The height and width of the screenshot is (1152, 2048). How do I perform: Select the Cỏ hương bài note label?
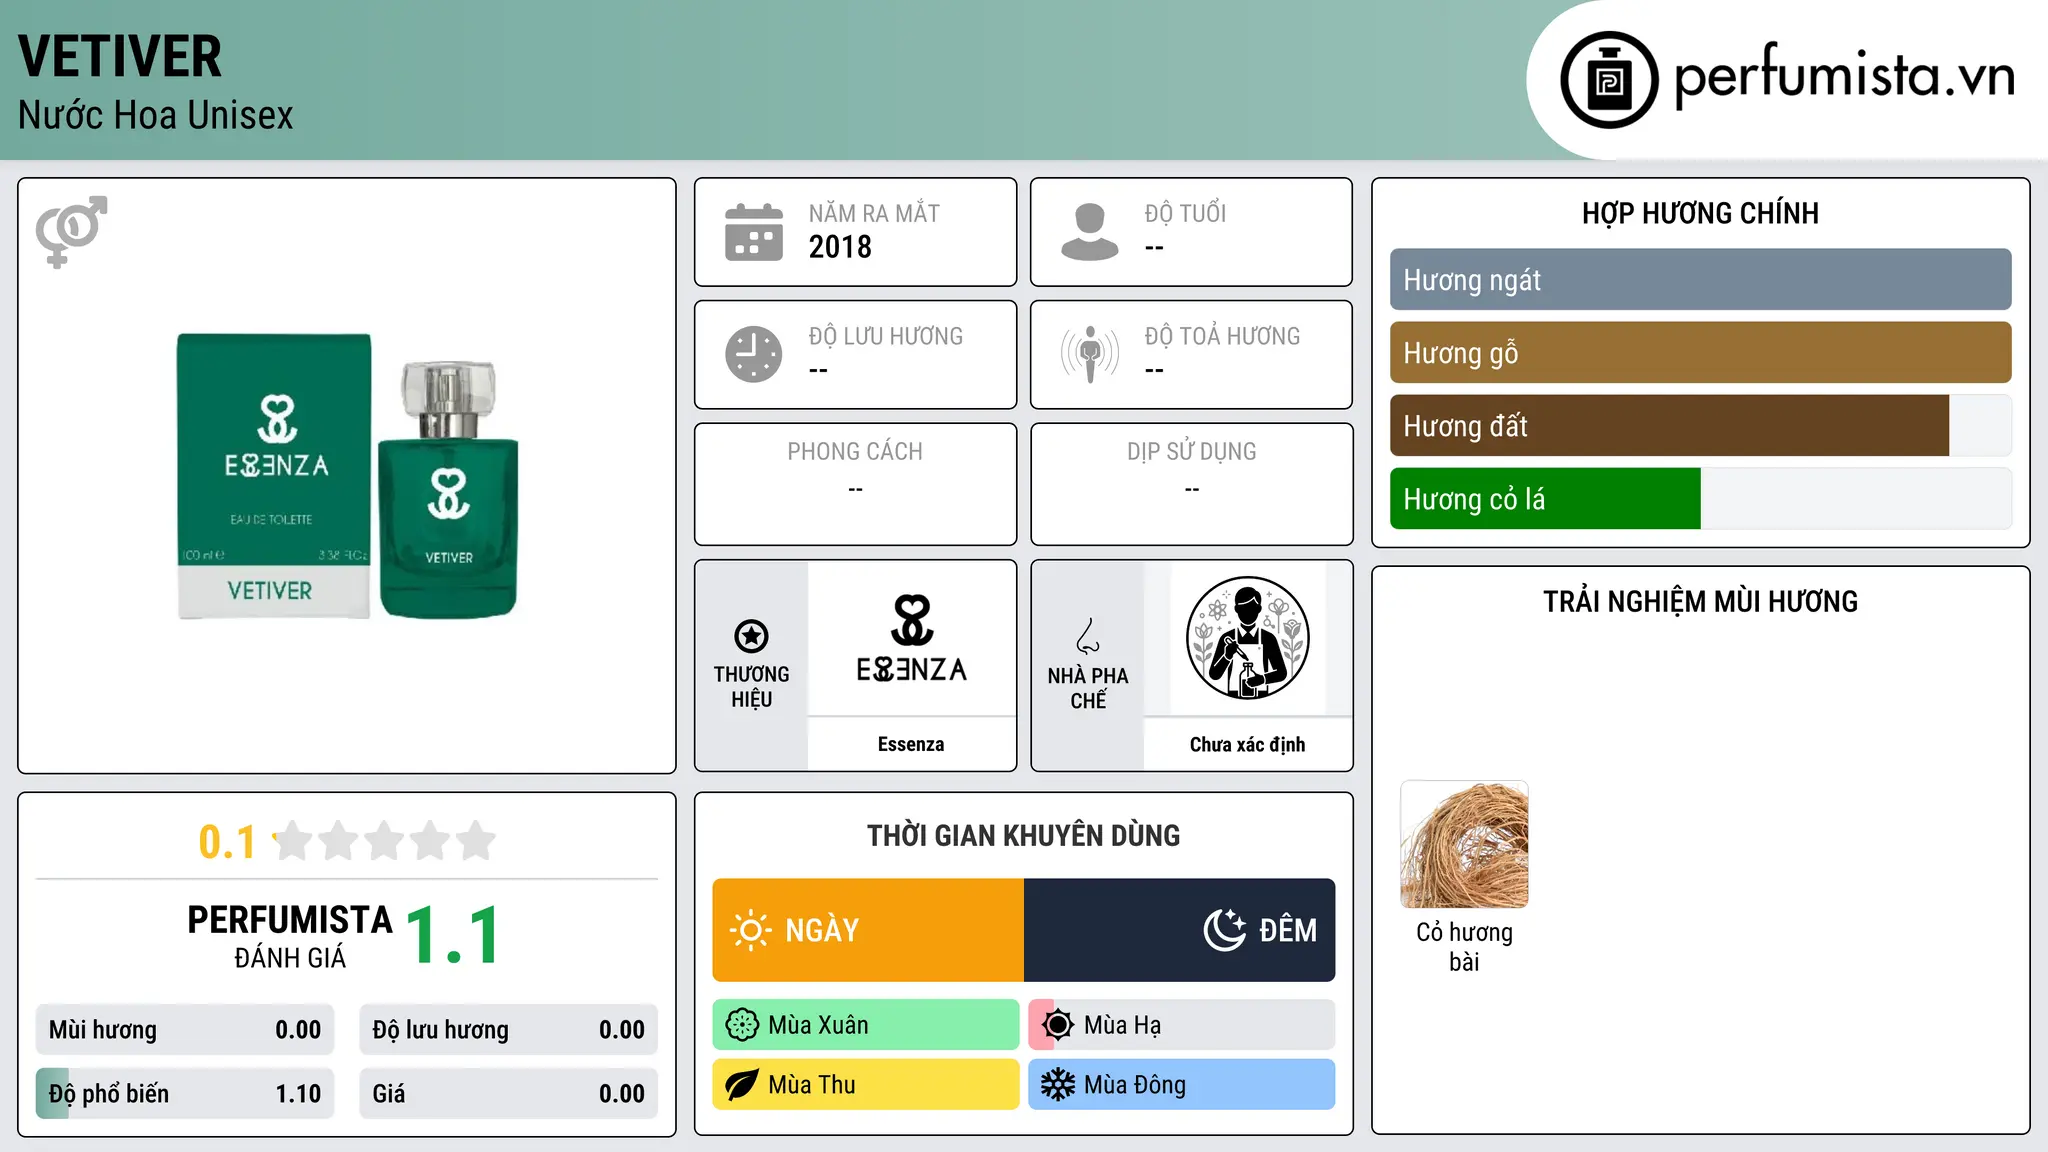pos(1464,946)
